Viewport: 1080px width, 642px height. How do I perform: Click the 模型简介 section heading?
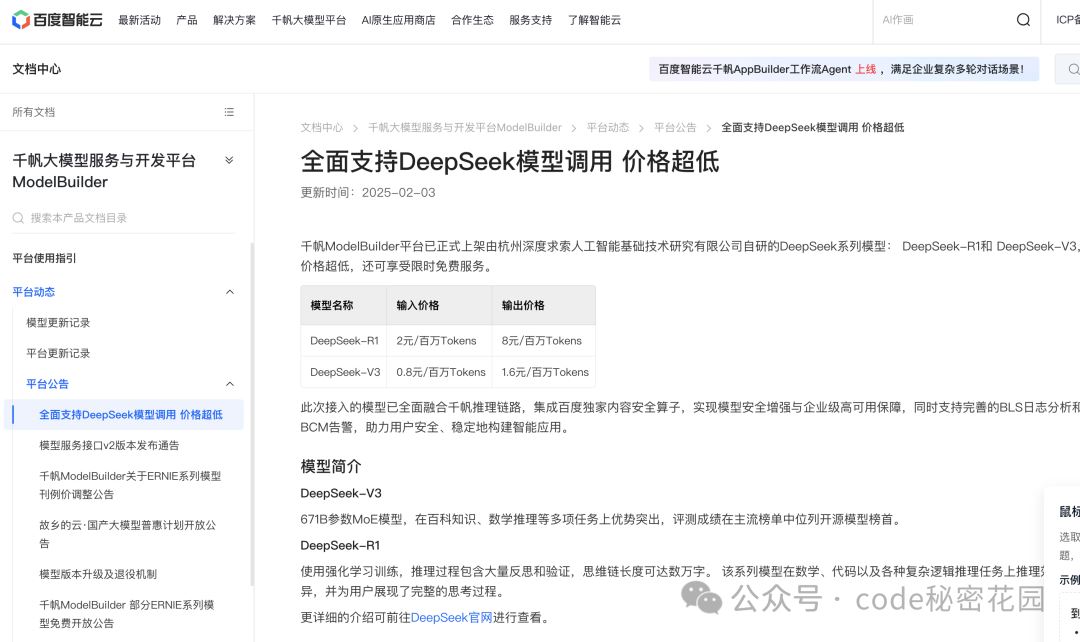[x=331, y=466]
